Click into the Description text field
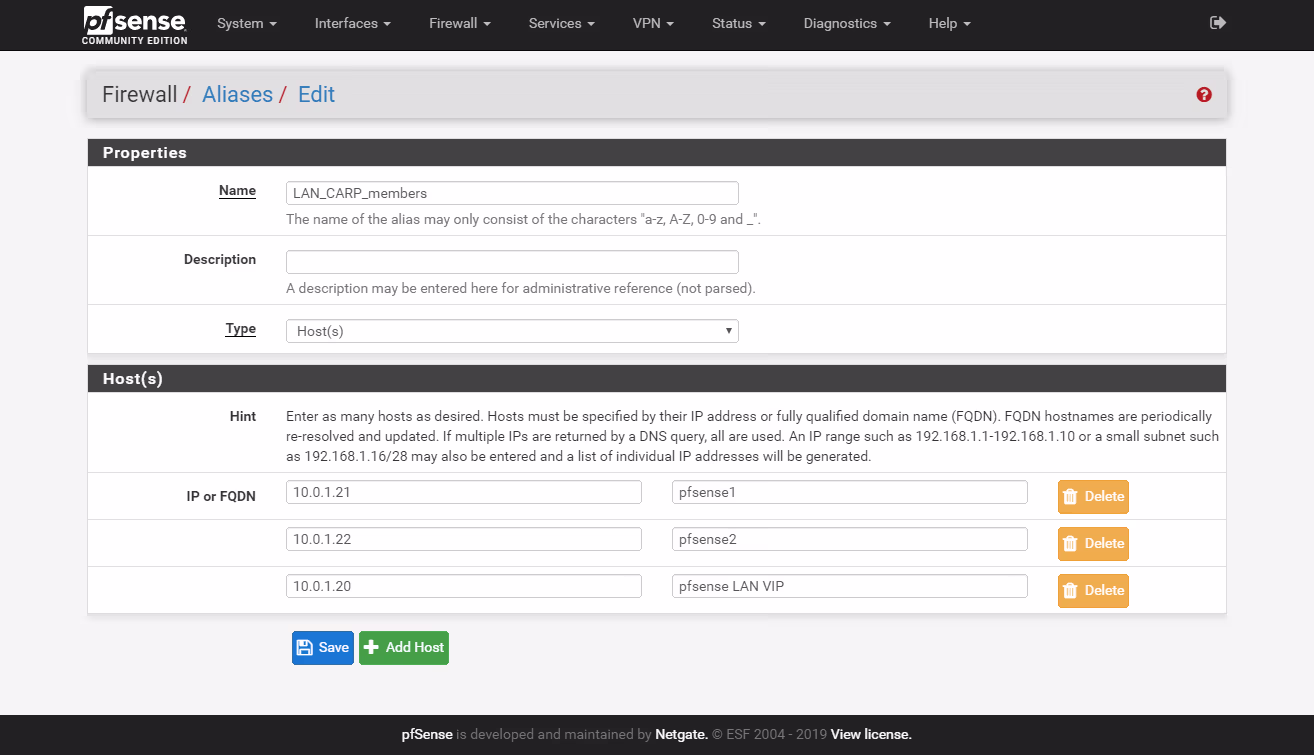The image size is (1314, 755). (512, 262)
